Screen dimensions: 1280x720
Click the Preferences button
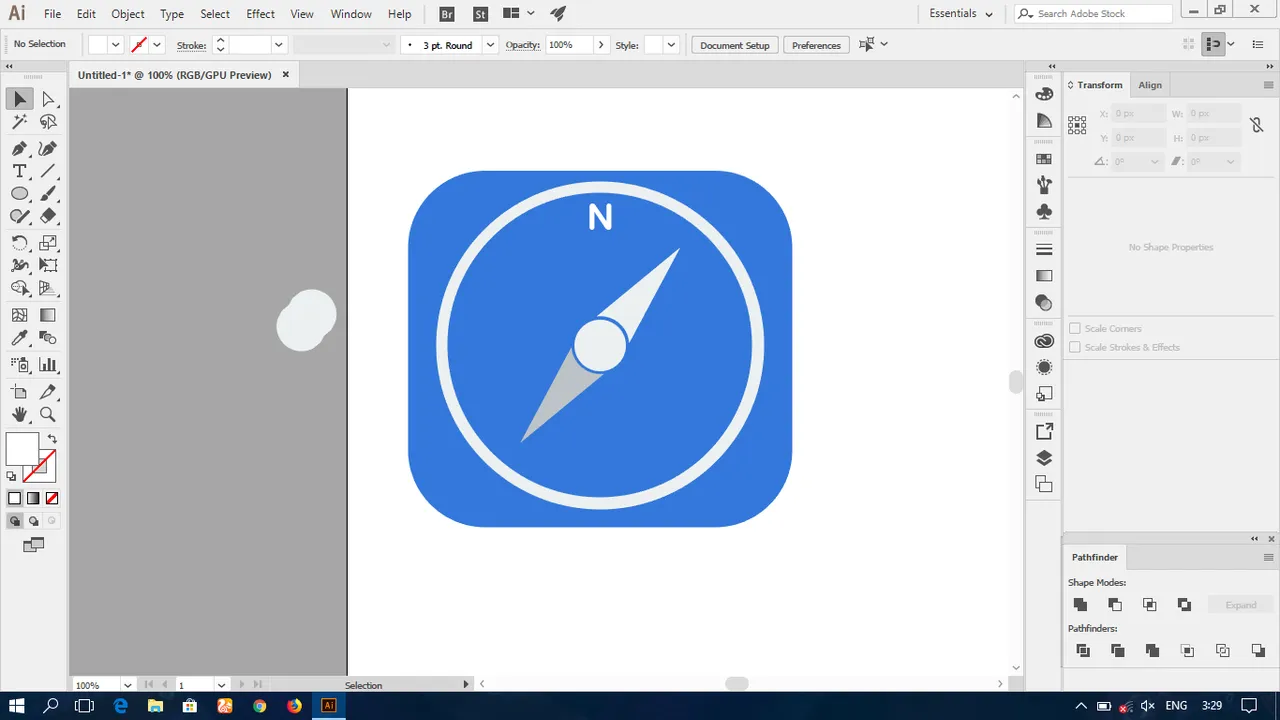816,45
